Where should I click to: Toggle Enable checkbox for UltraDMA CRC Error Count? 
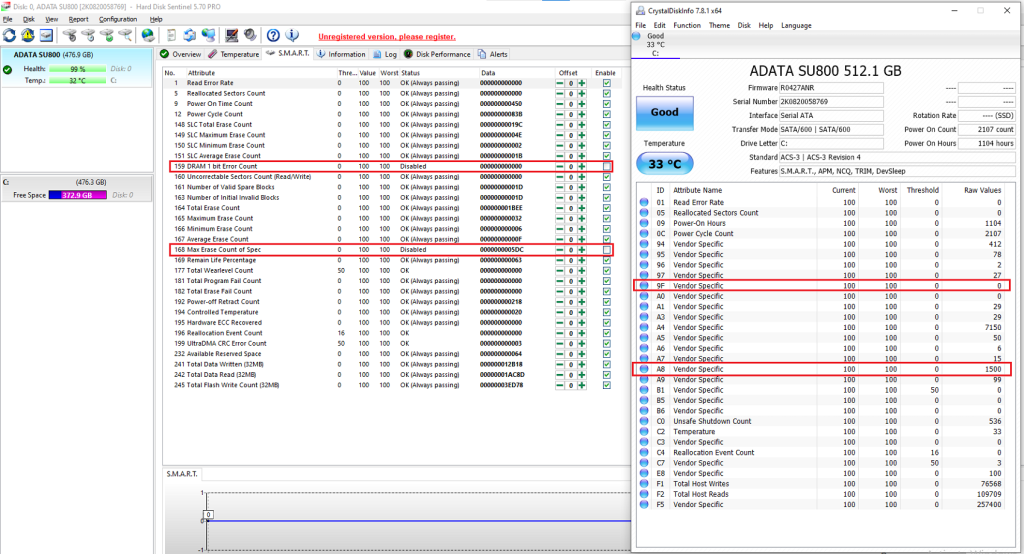(607, 344)
